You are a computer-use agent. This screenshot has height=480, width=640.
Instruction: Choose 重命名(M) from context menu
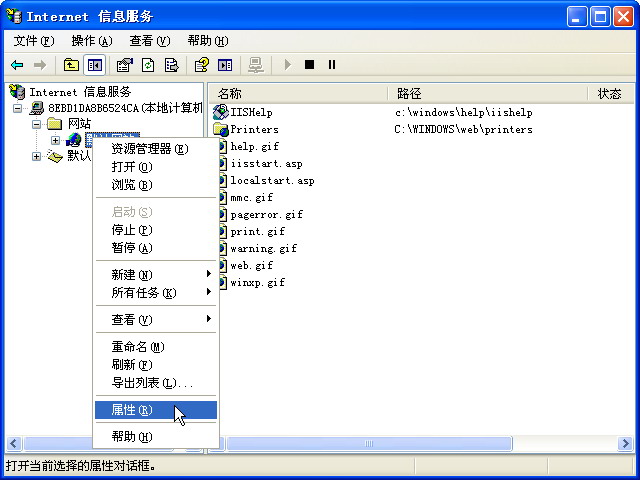[x=156, y=347]
